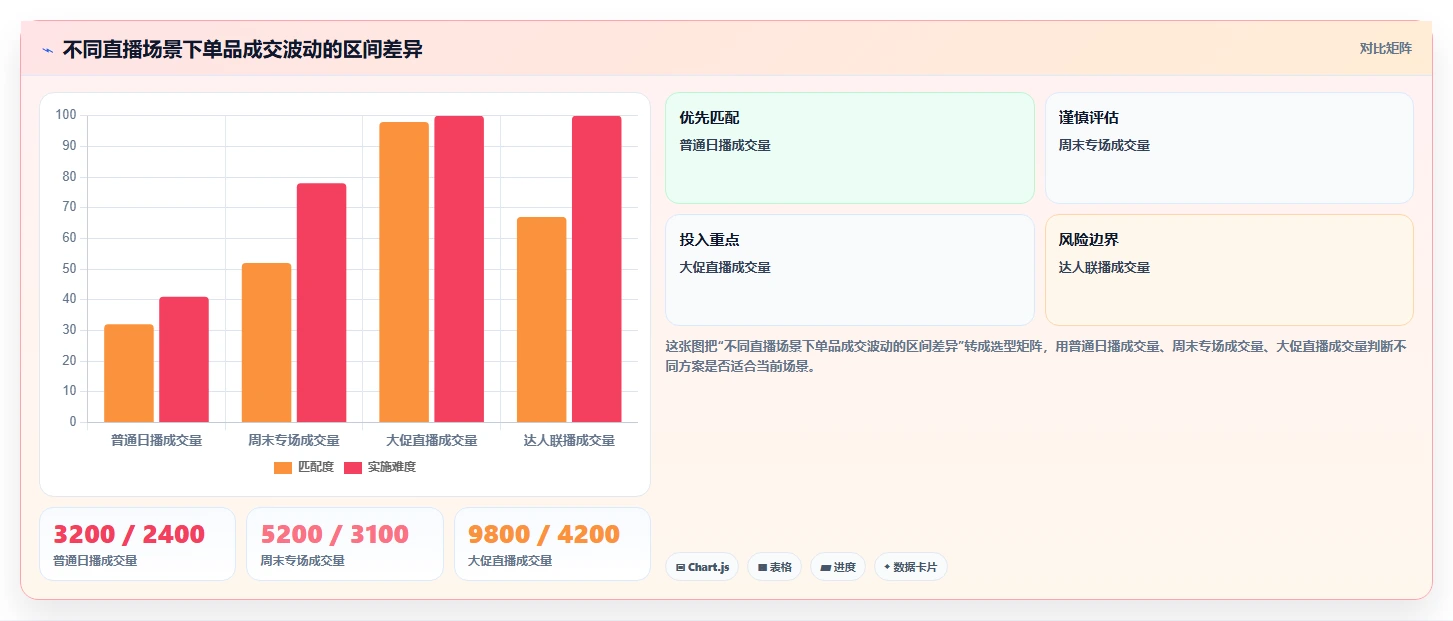
Task: Click the panel title 不同直播场景下单品成交波动的区间差异
Action: click(x=242, y=50)
